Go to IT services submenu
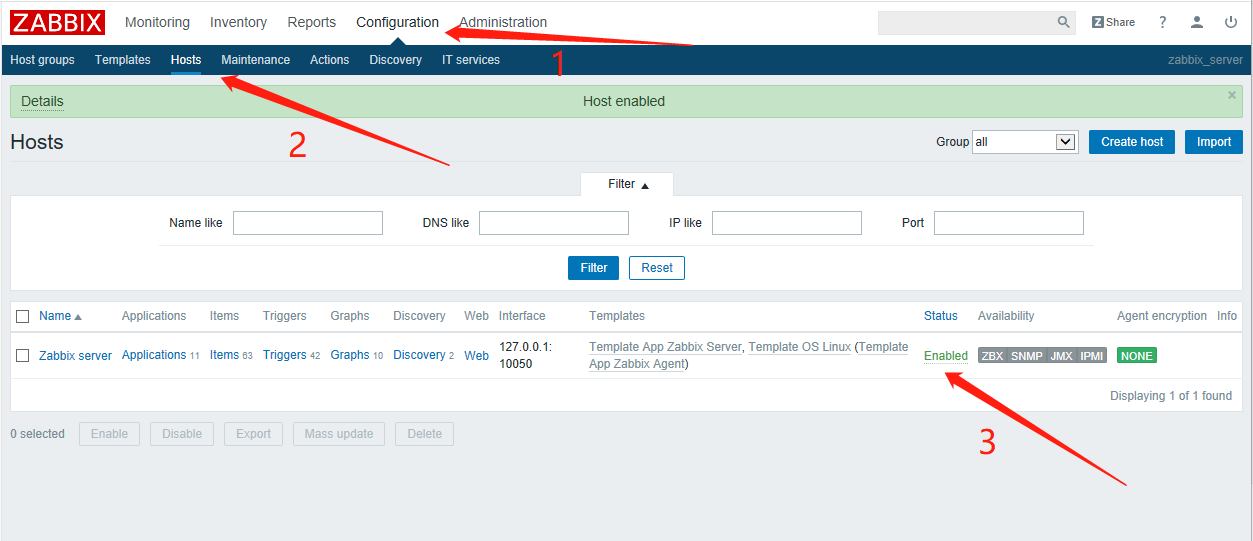 click(471, 60)
